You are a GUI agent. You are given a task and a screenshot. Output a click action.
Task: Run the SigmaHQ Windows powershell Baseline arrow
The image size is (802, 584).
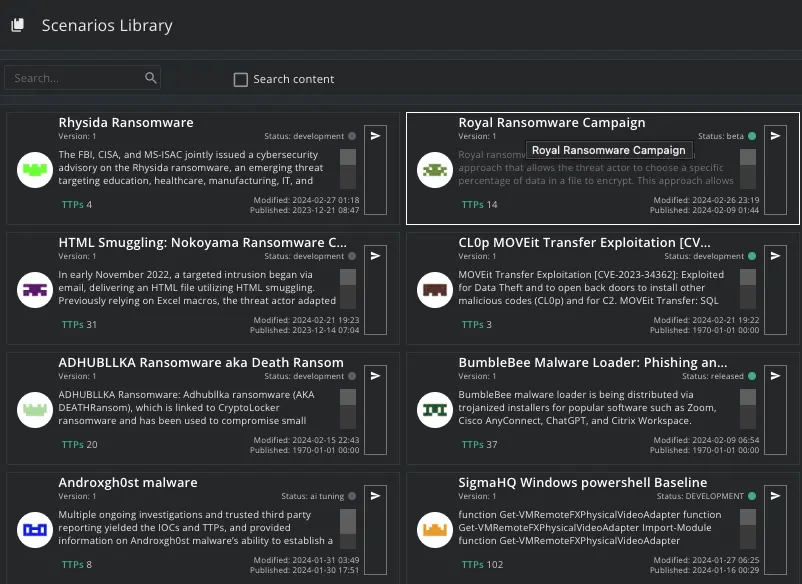click(x=775, y=496)
